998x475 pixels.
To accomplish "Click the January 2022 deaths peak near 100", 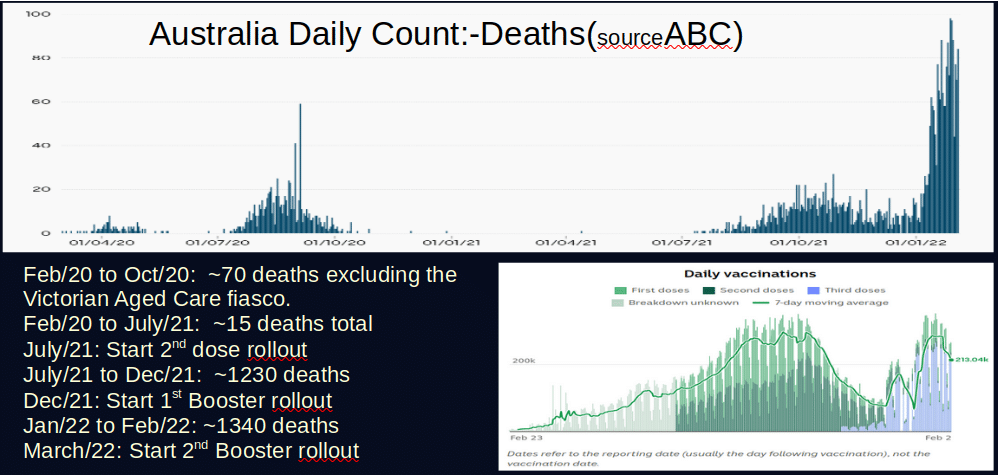I will click(950, 125).
